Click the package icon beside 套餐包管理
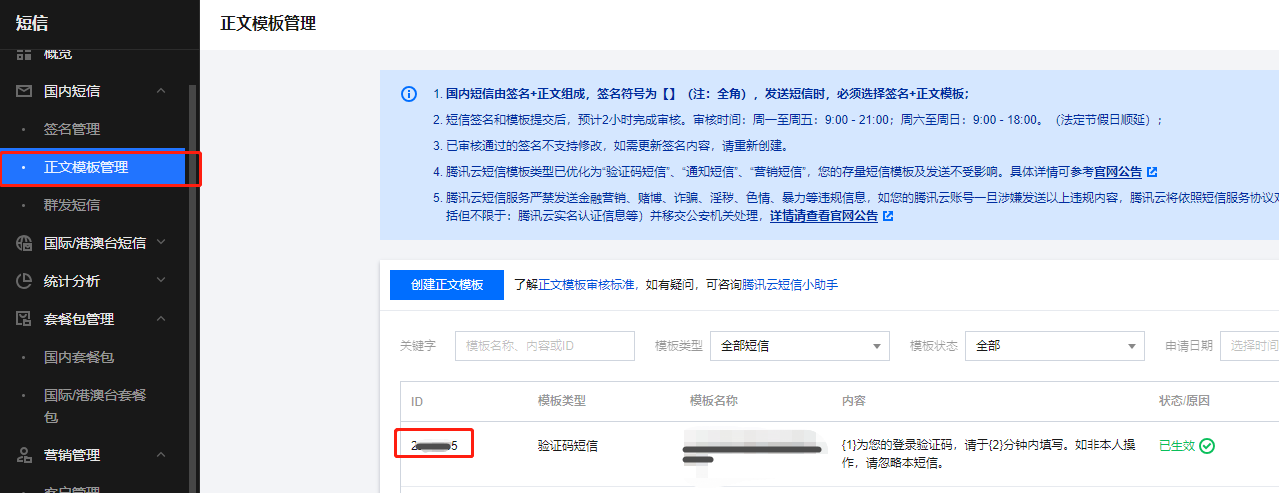Image resolution: width=1279 pixels, height=493 pixels. click(25, 319)
